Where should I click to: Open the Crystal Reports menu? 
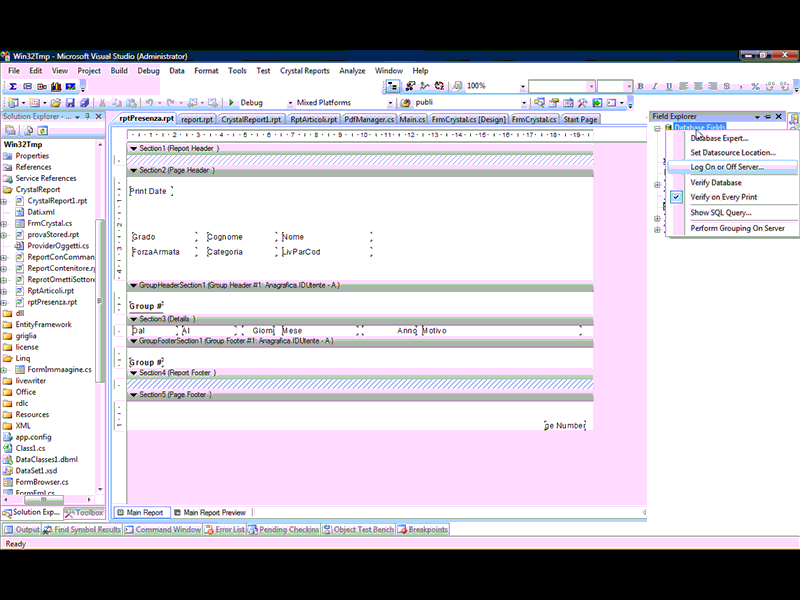305,71
